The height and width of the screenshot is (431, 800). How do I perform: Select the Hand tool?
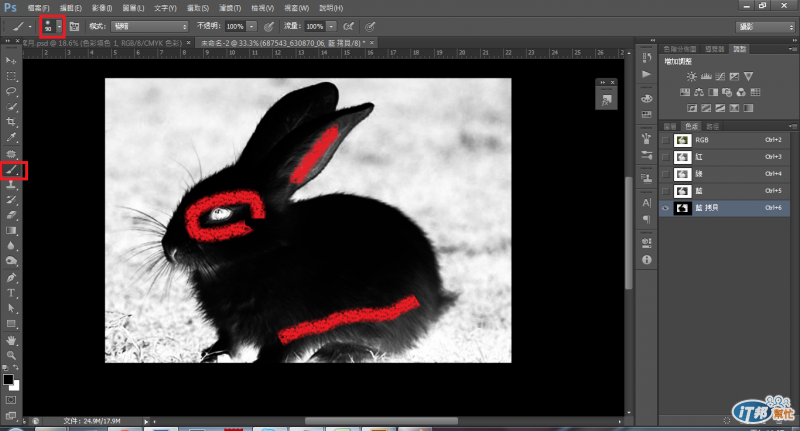pos(11,340)
